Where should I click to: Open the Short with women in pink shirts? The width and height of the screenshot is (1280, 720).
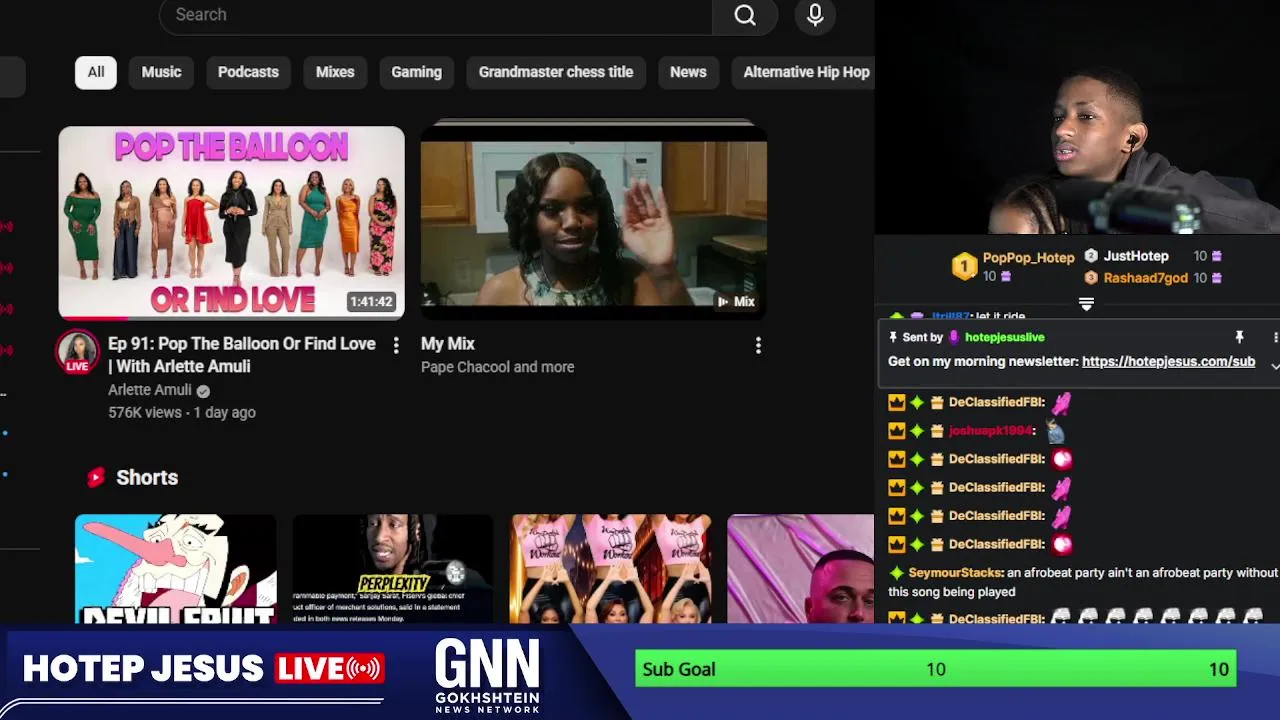coord(611,568)
